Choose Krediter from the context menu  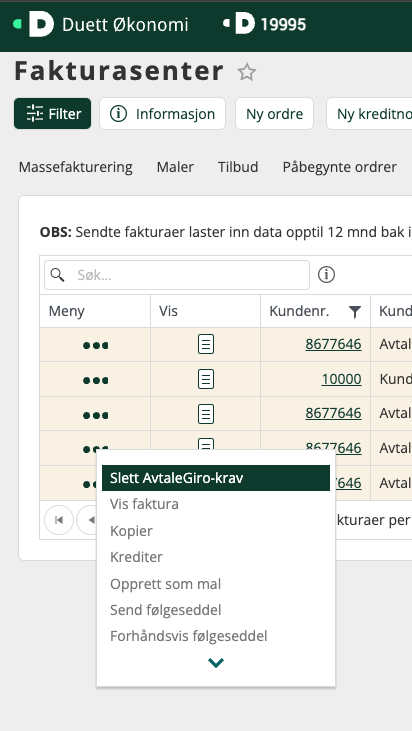pyautogui.click(x=136, y=557)
